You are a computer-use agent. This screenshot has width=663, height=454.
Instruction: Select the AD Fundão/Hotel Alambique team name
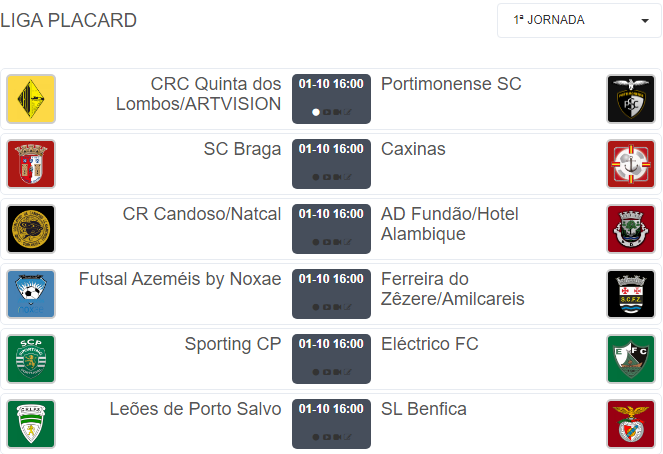tap(449, 224)
